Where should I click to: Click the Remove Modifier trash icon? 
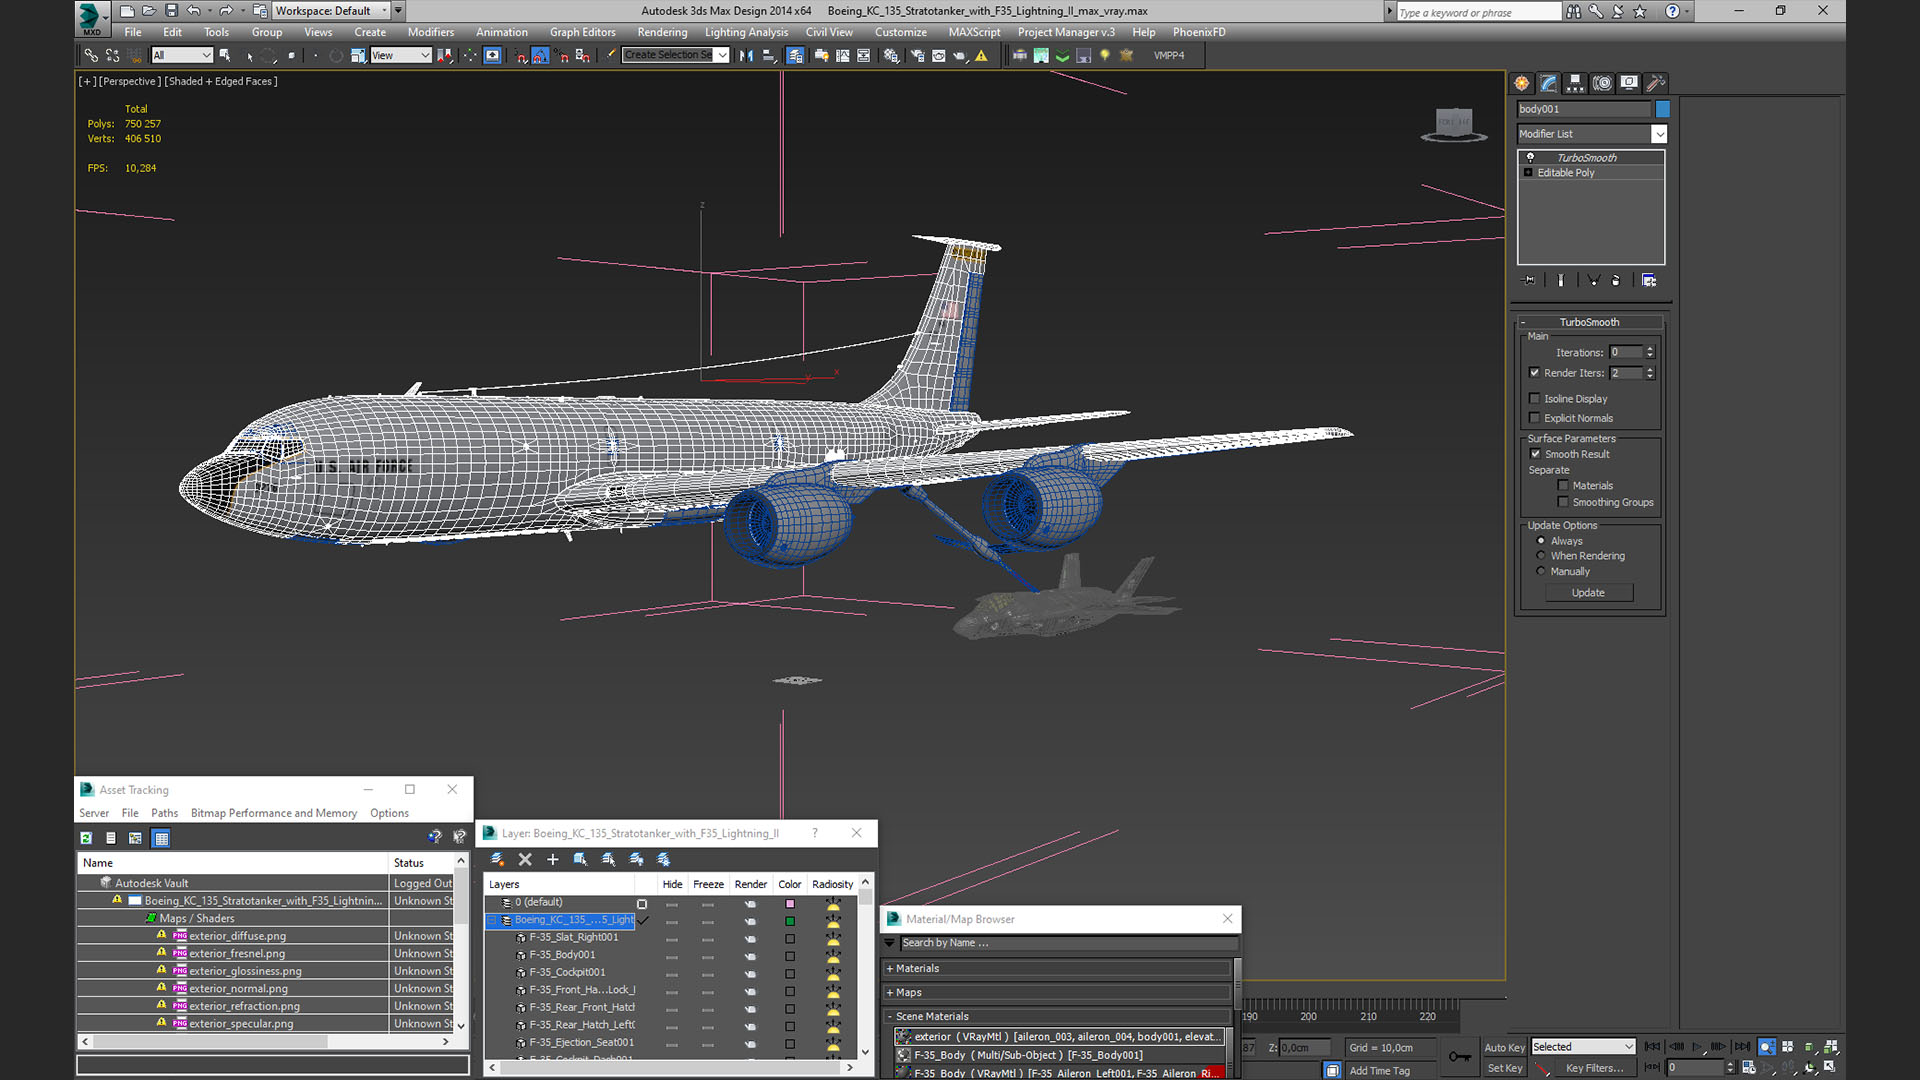tap(1616, 281)
